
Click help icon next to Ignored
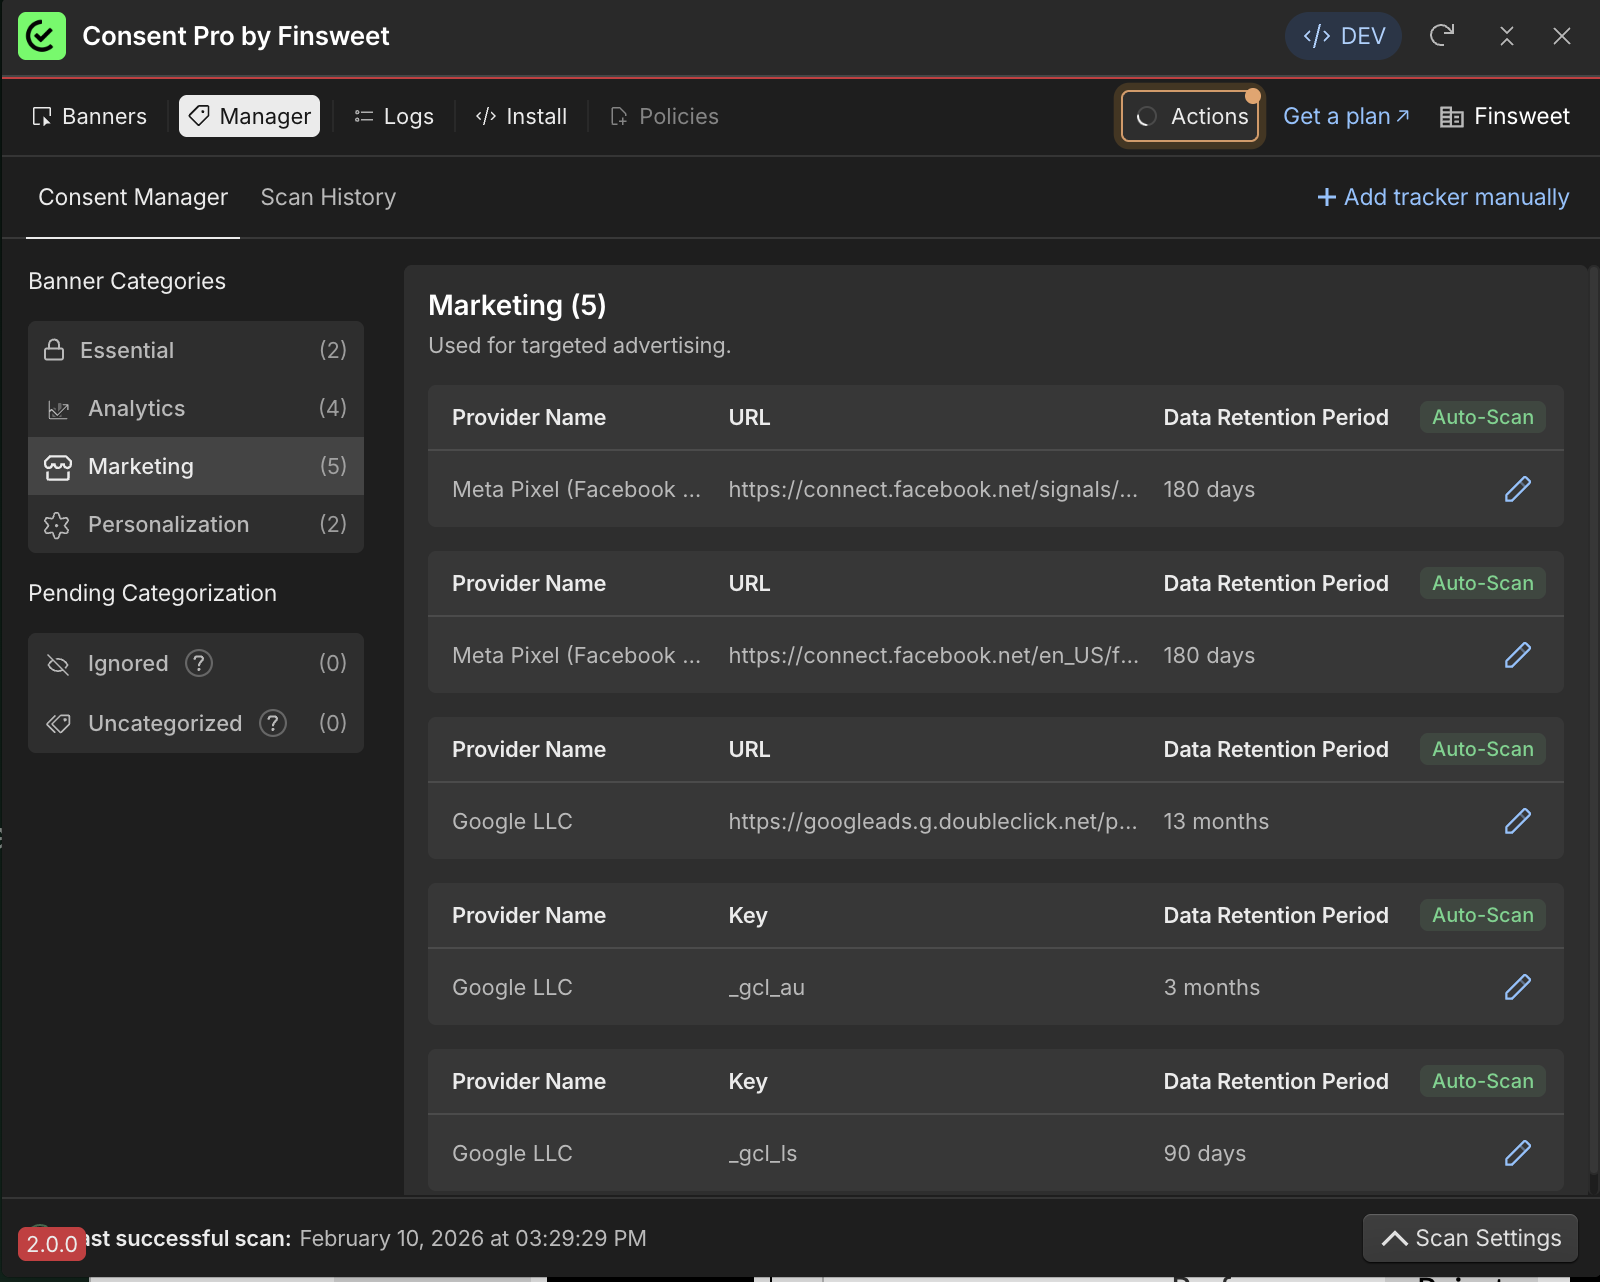coord(199,663)
